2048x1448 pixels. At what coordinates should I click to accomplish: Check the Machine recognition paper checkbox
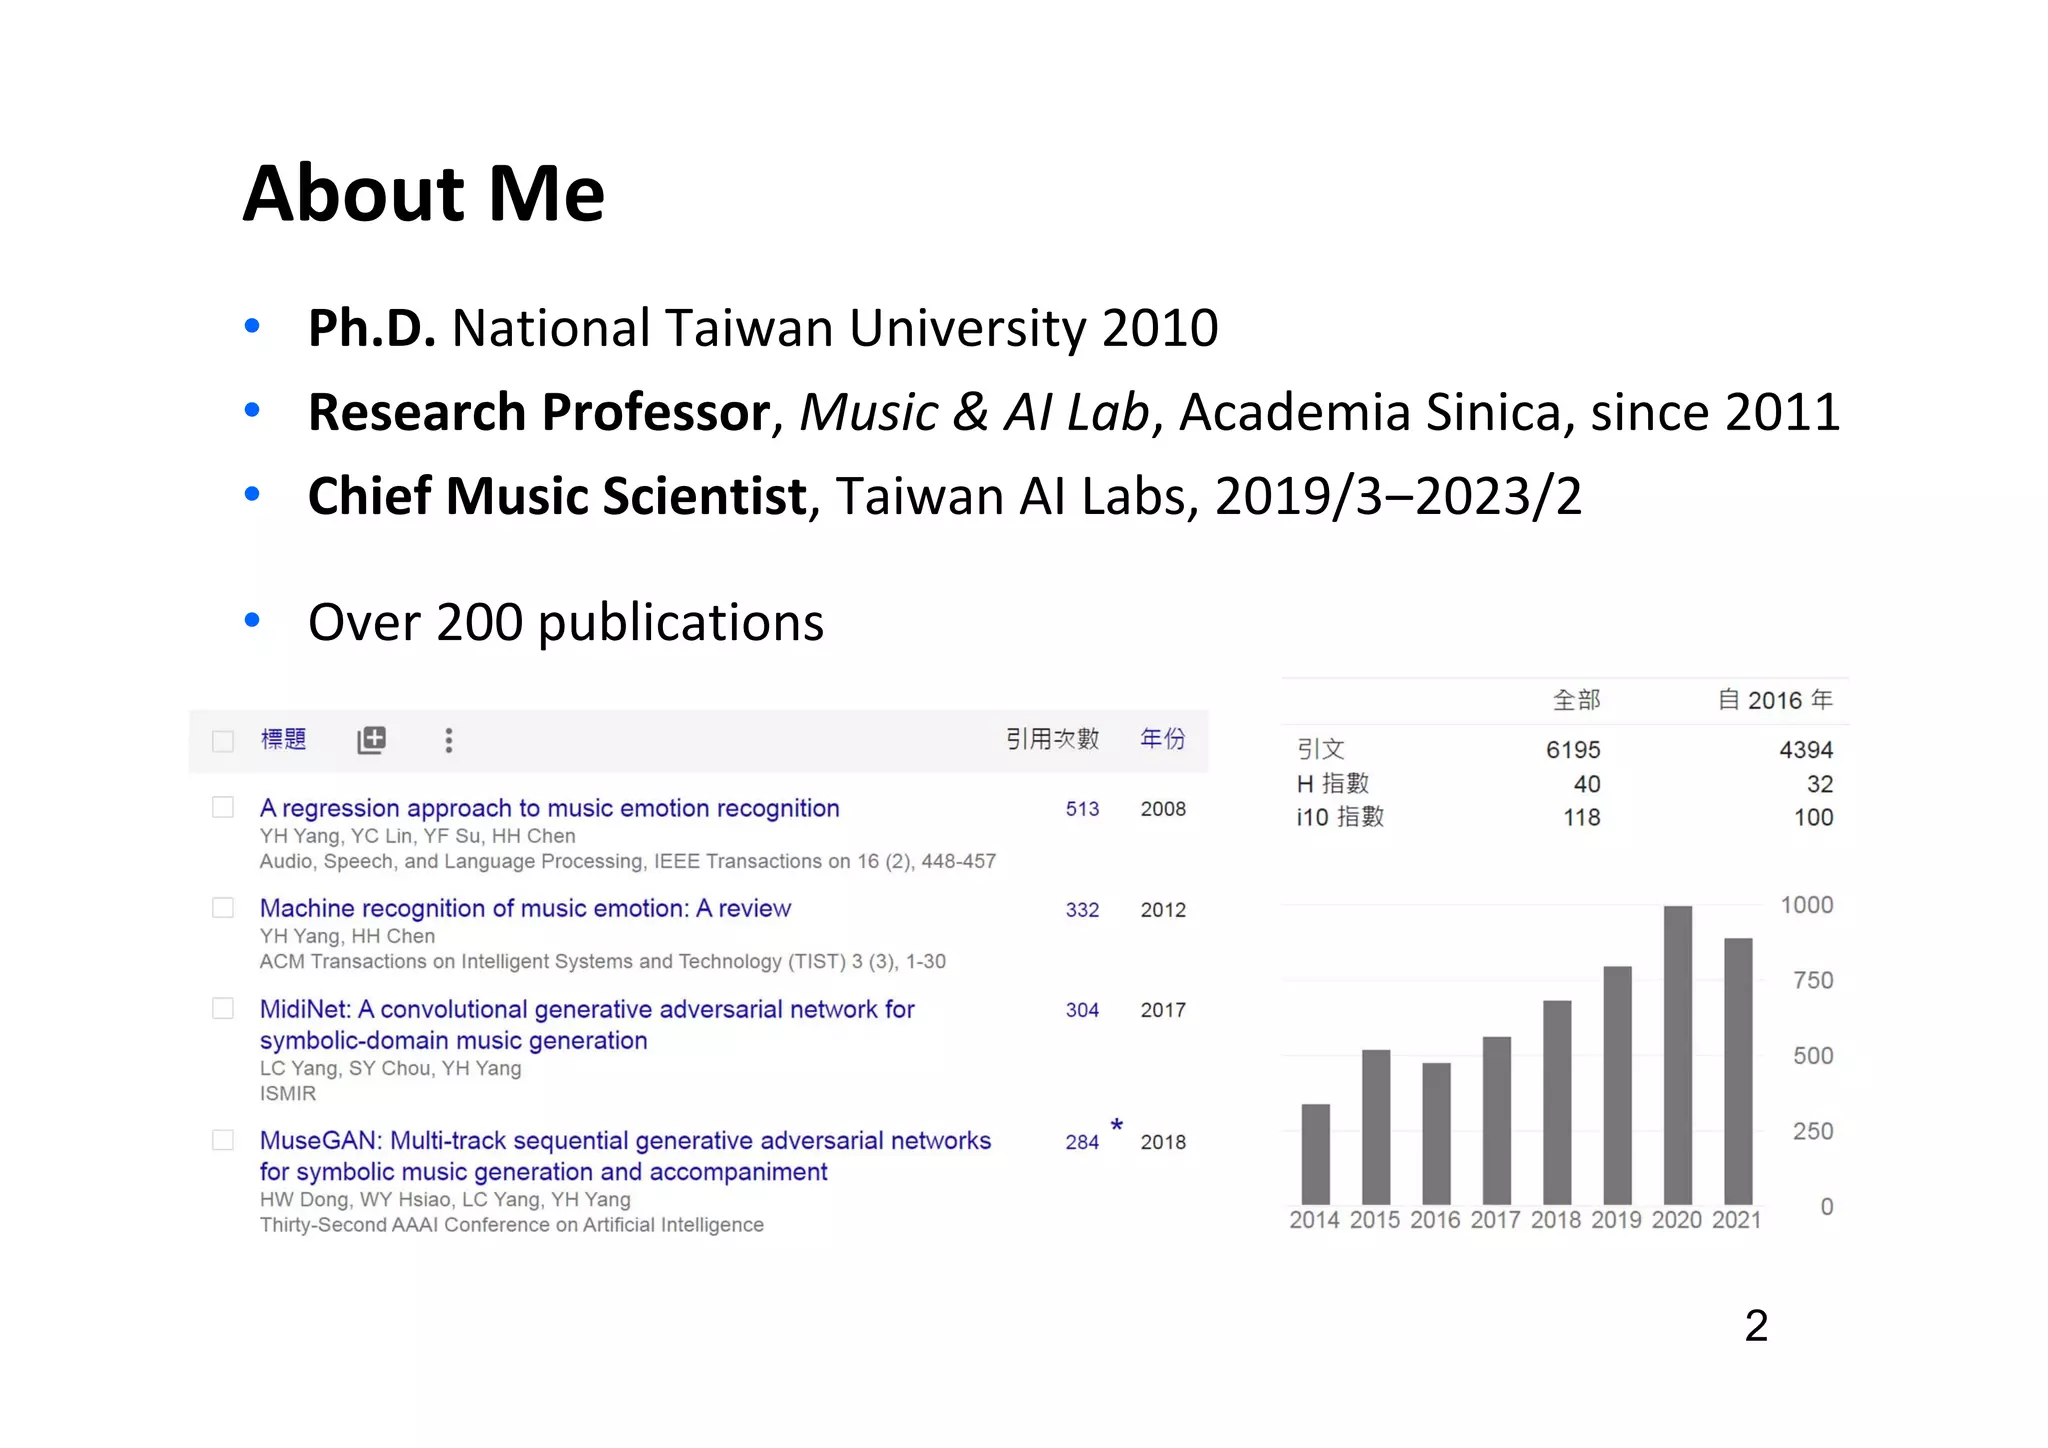coord(223,908)
